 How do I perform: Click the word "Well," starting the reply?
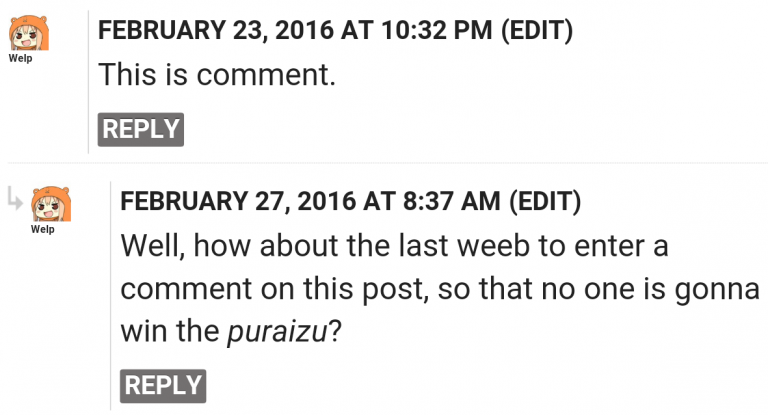coord(152,245)
